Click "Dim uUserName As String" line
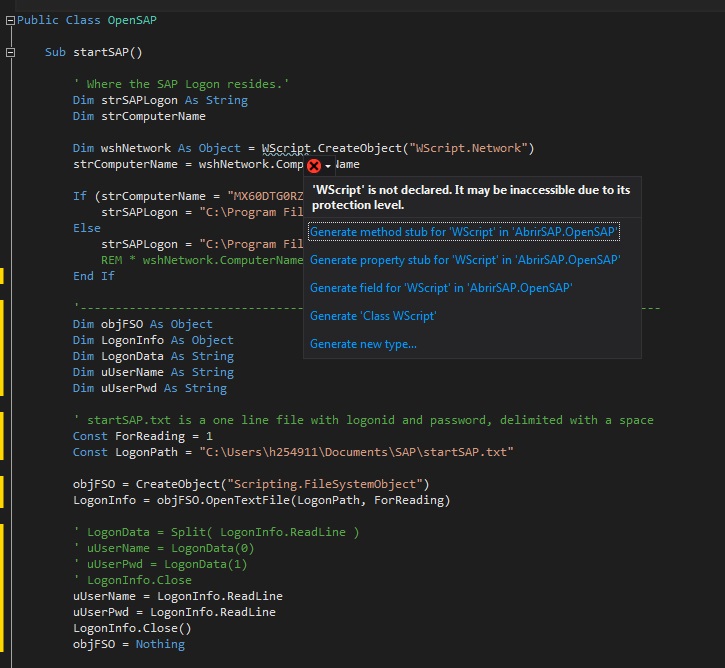This screenshot has width=725, height=668. pyautogui.click(x=153, y=372)
